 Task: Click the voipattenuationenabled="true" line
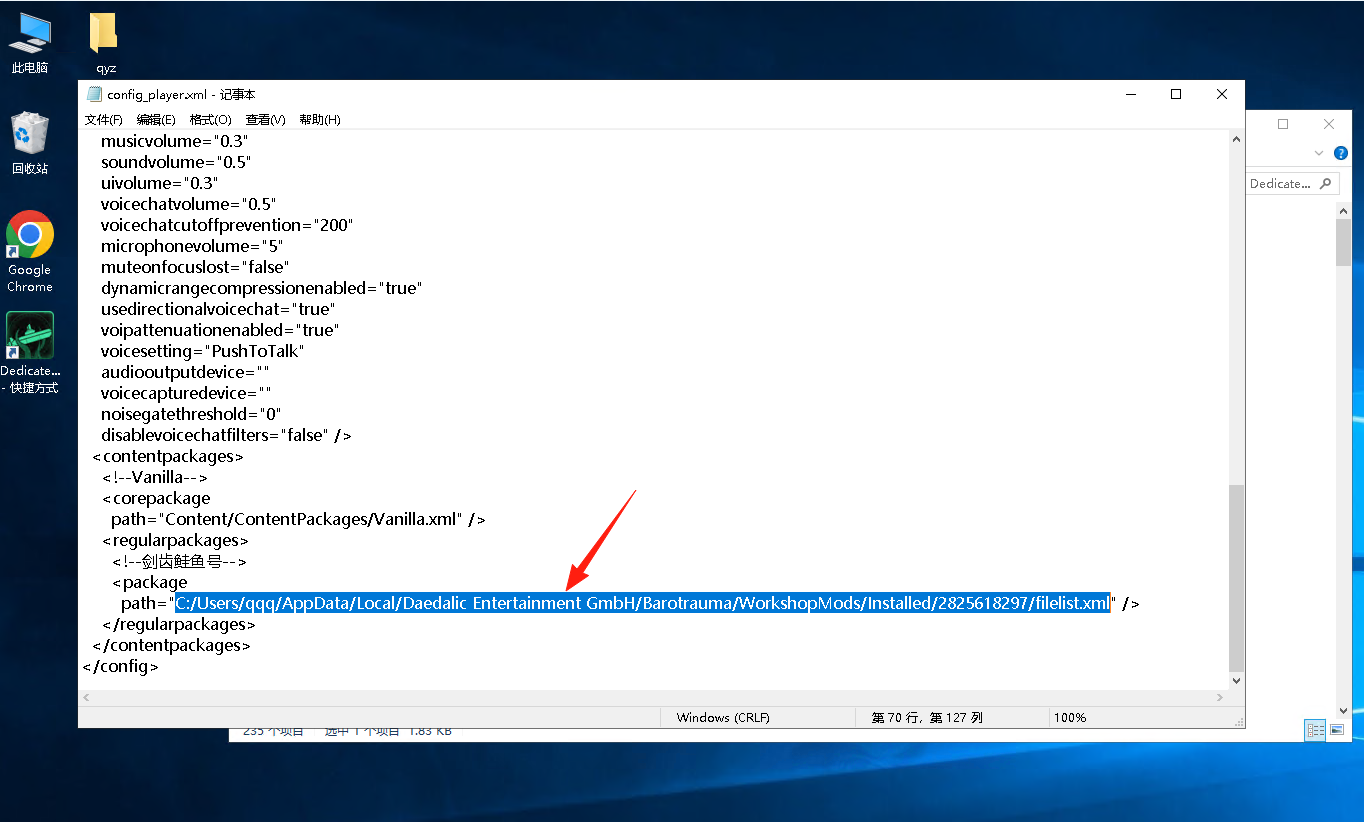click(x=220, y=330)
